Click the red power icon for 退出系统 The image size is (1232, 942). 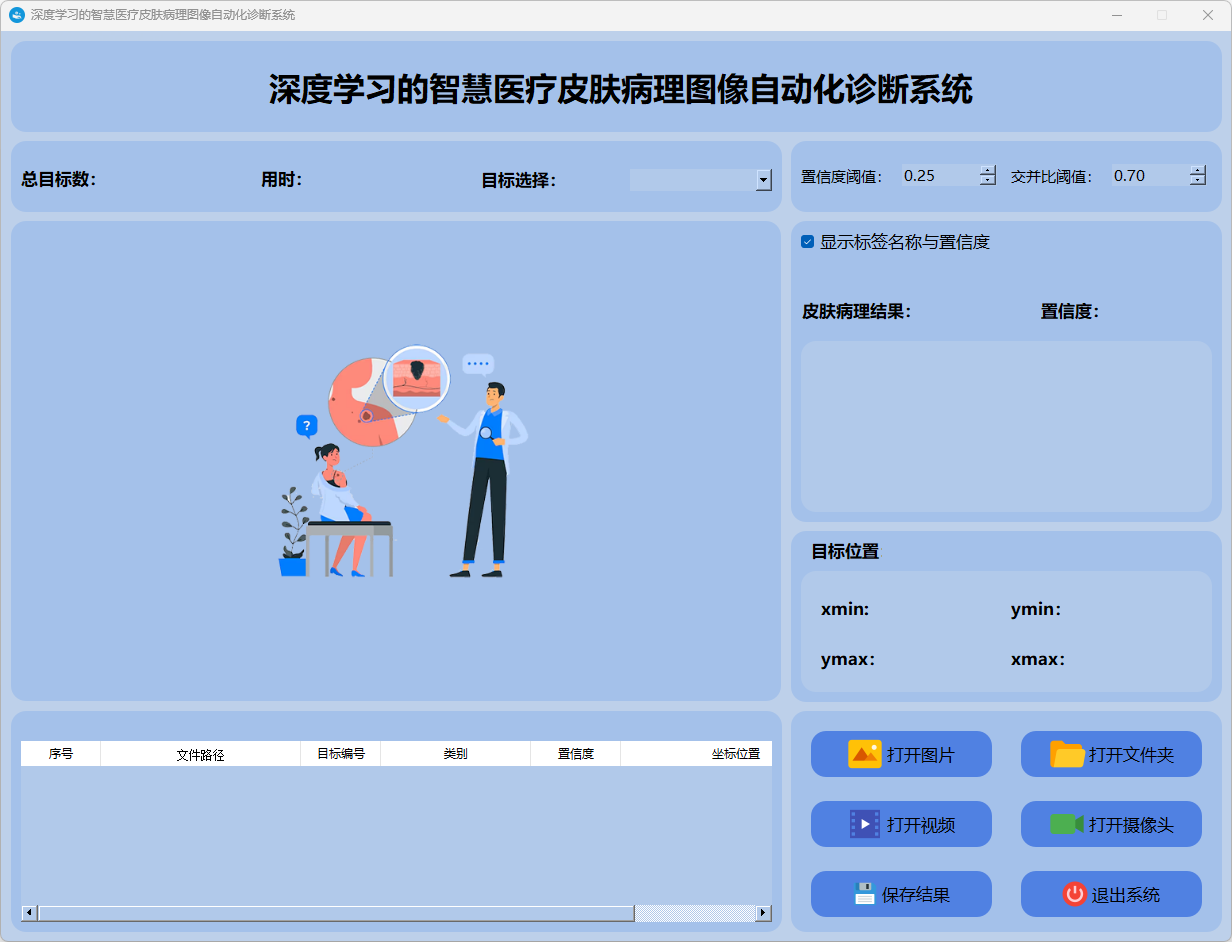pos(1075,894)
